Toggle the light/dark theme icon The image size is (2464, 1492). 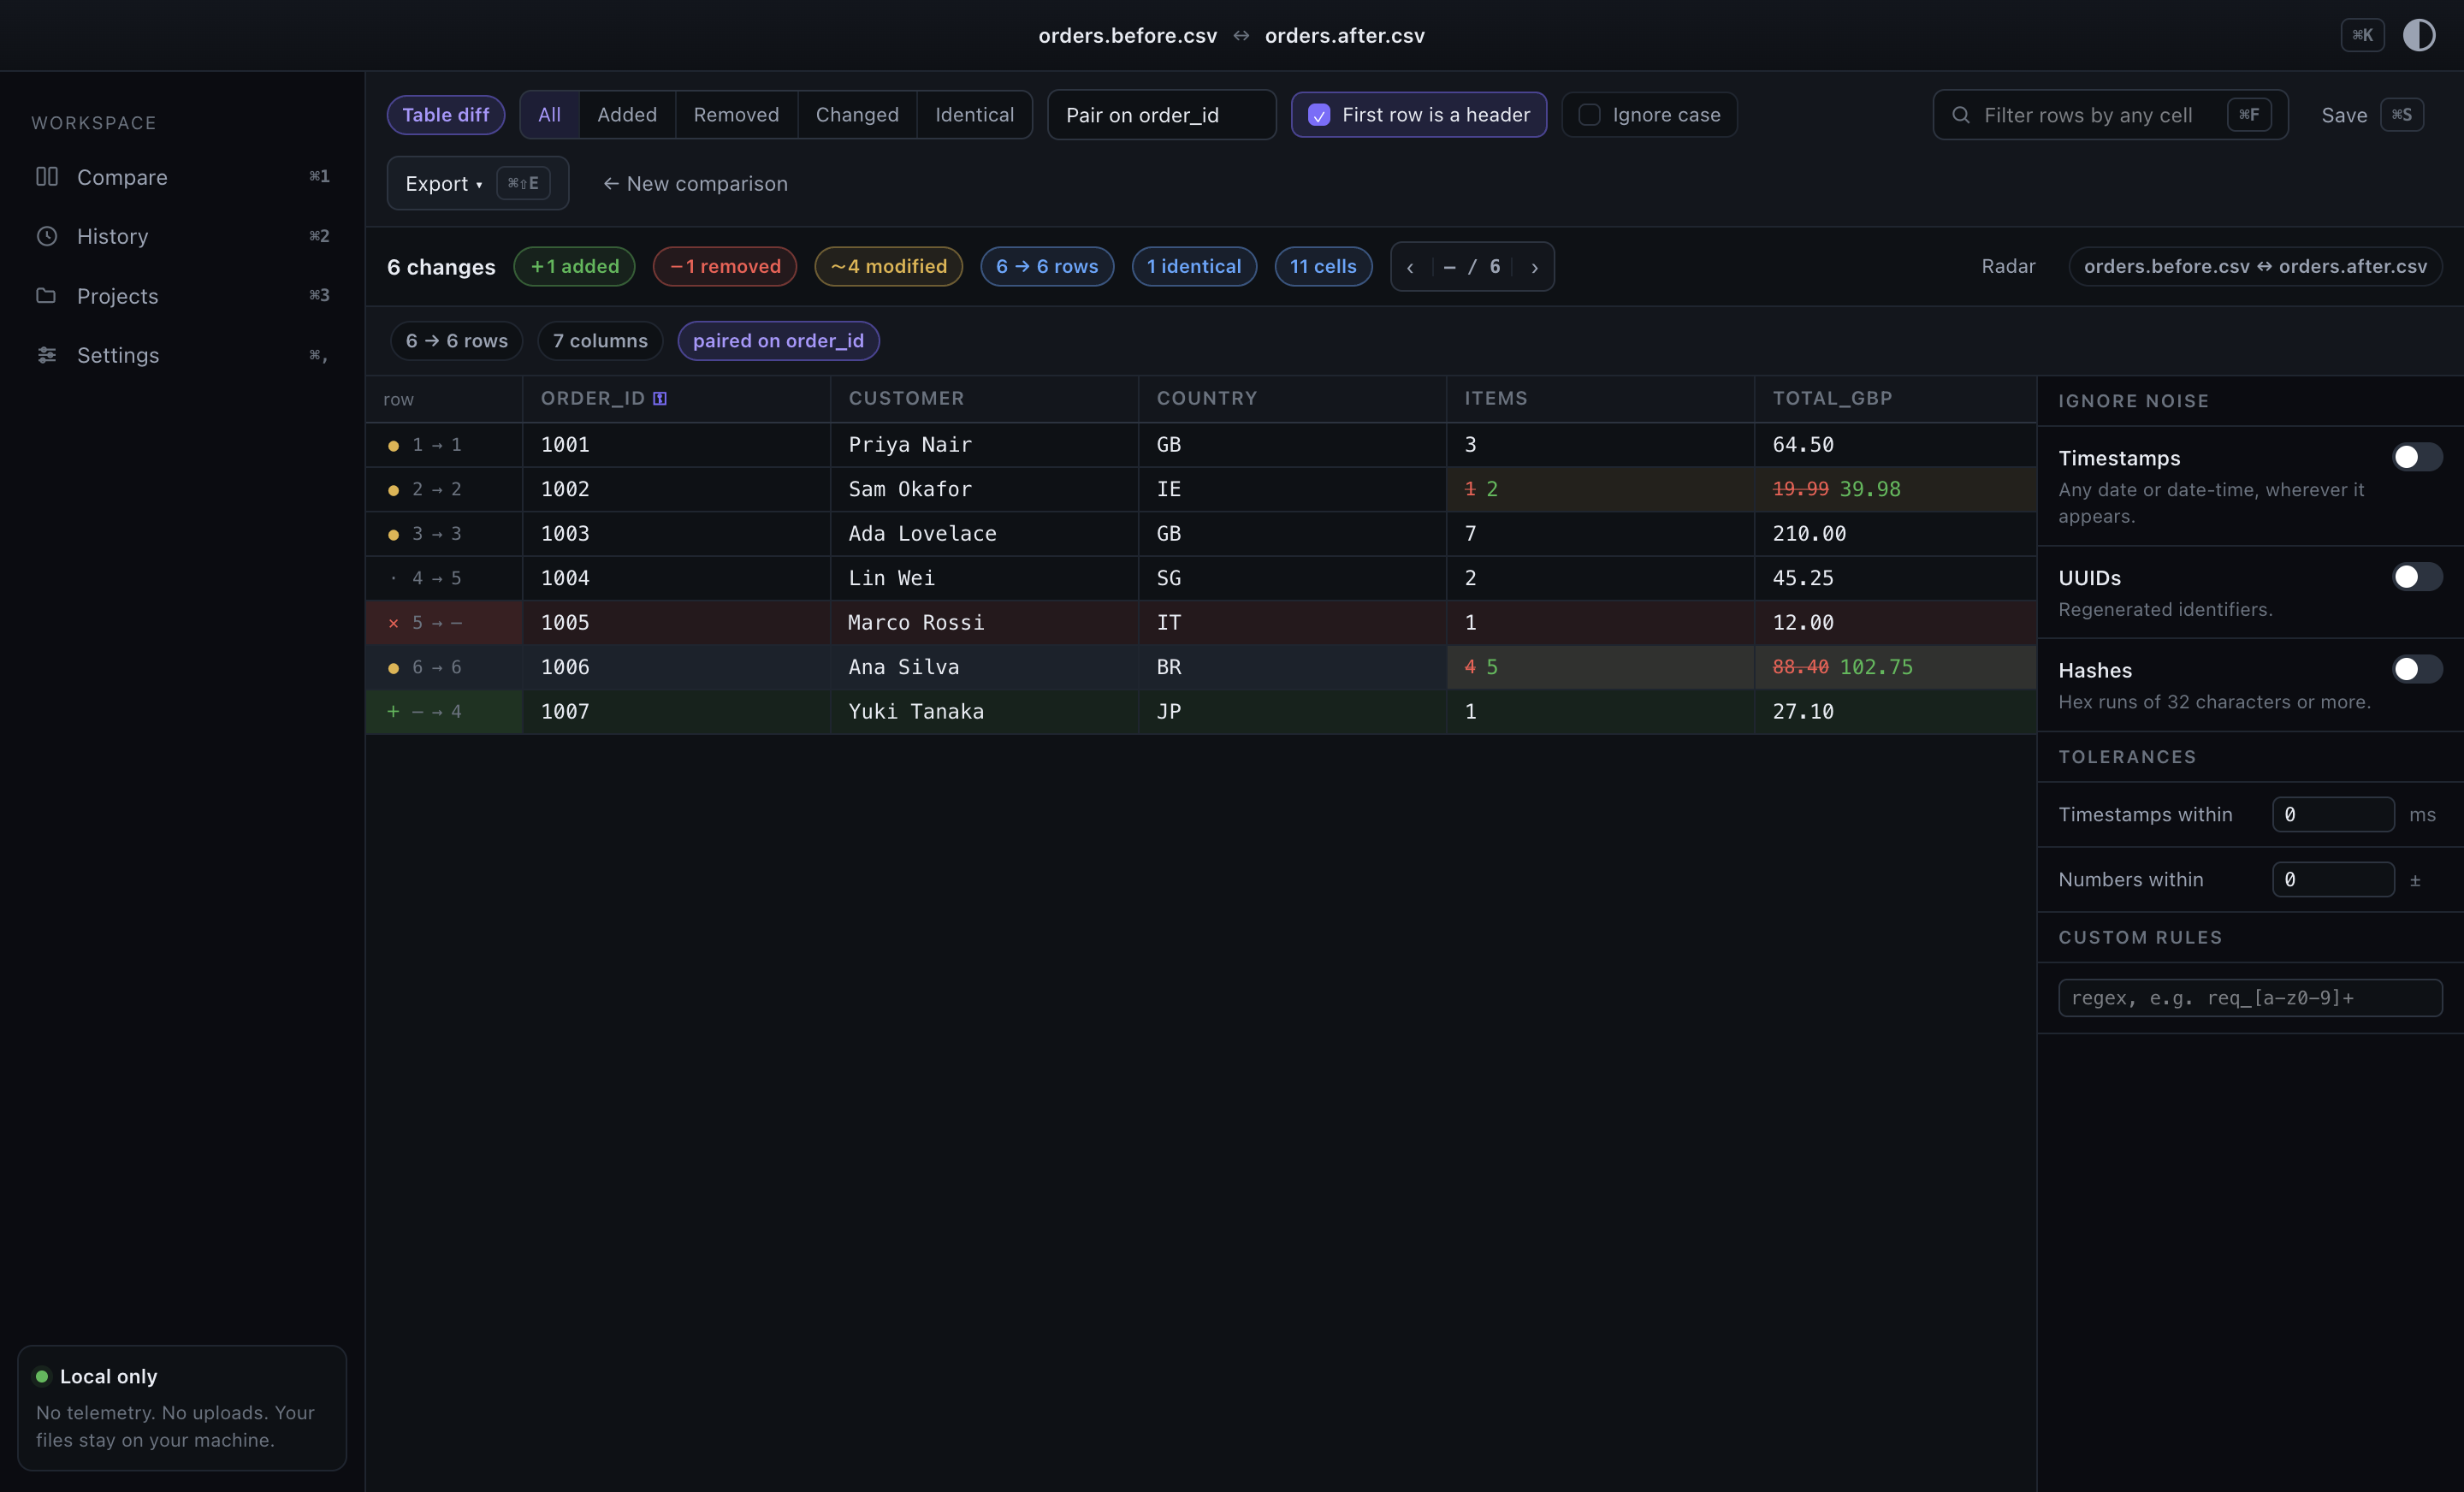click(x=2418, y=35)
